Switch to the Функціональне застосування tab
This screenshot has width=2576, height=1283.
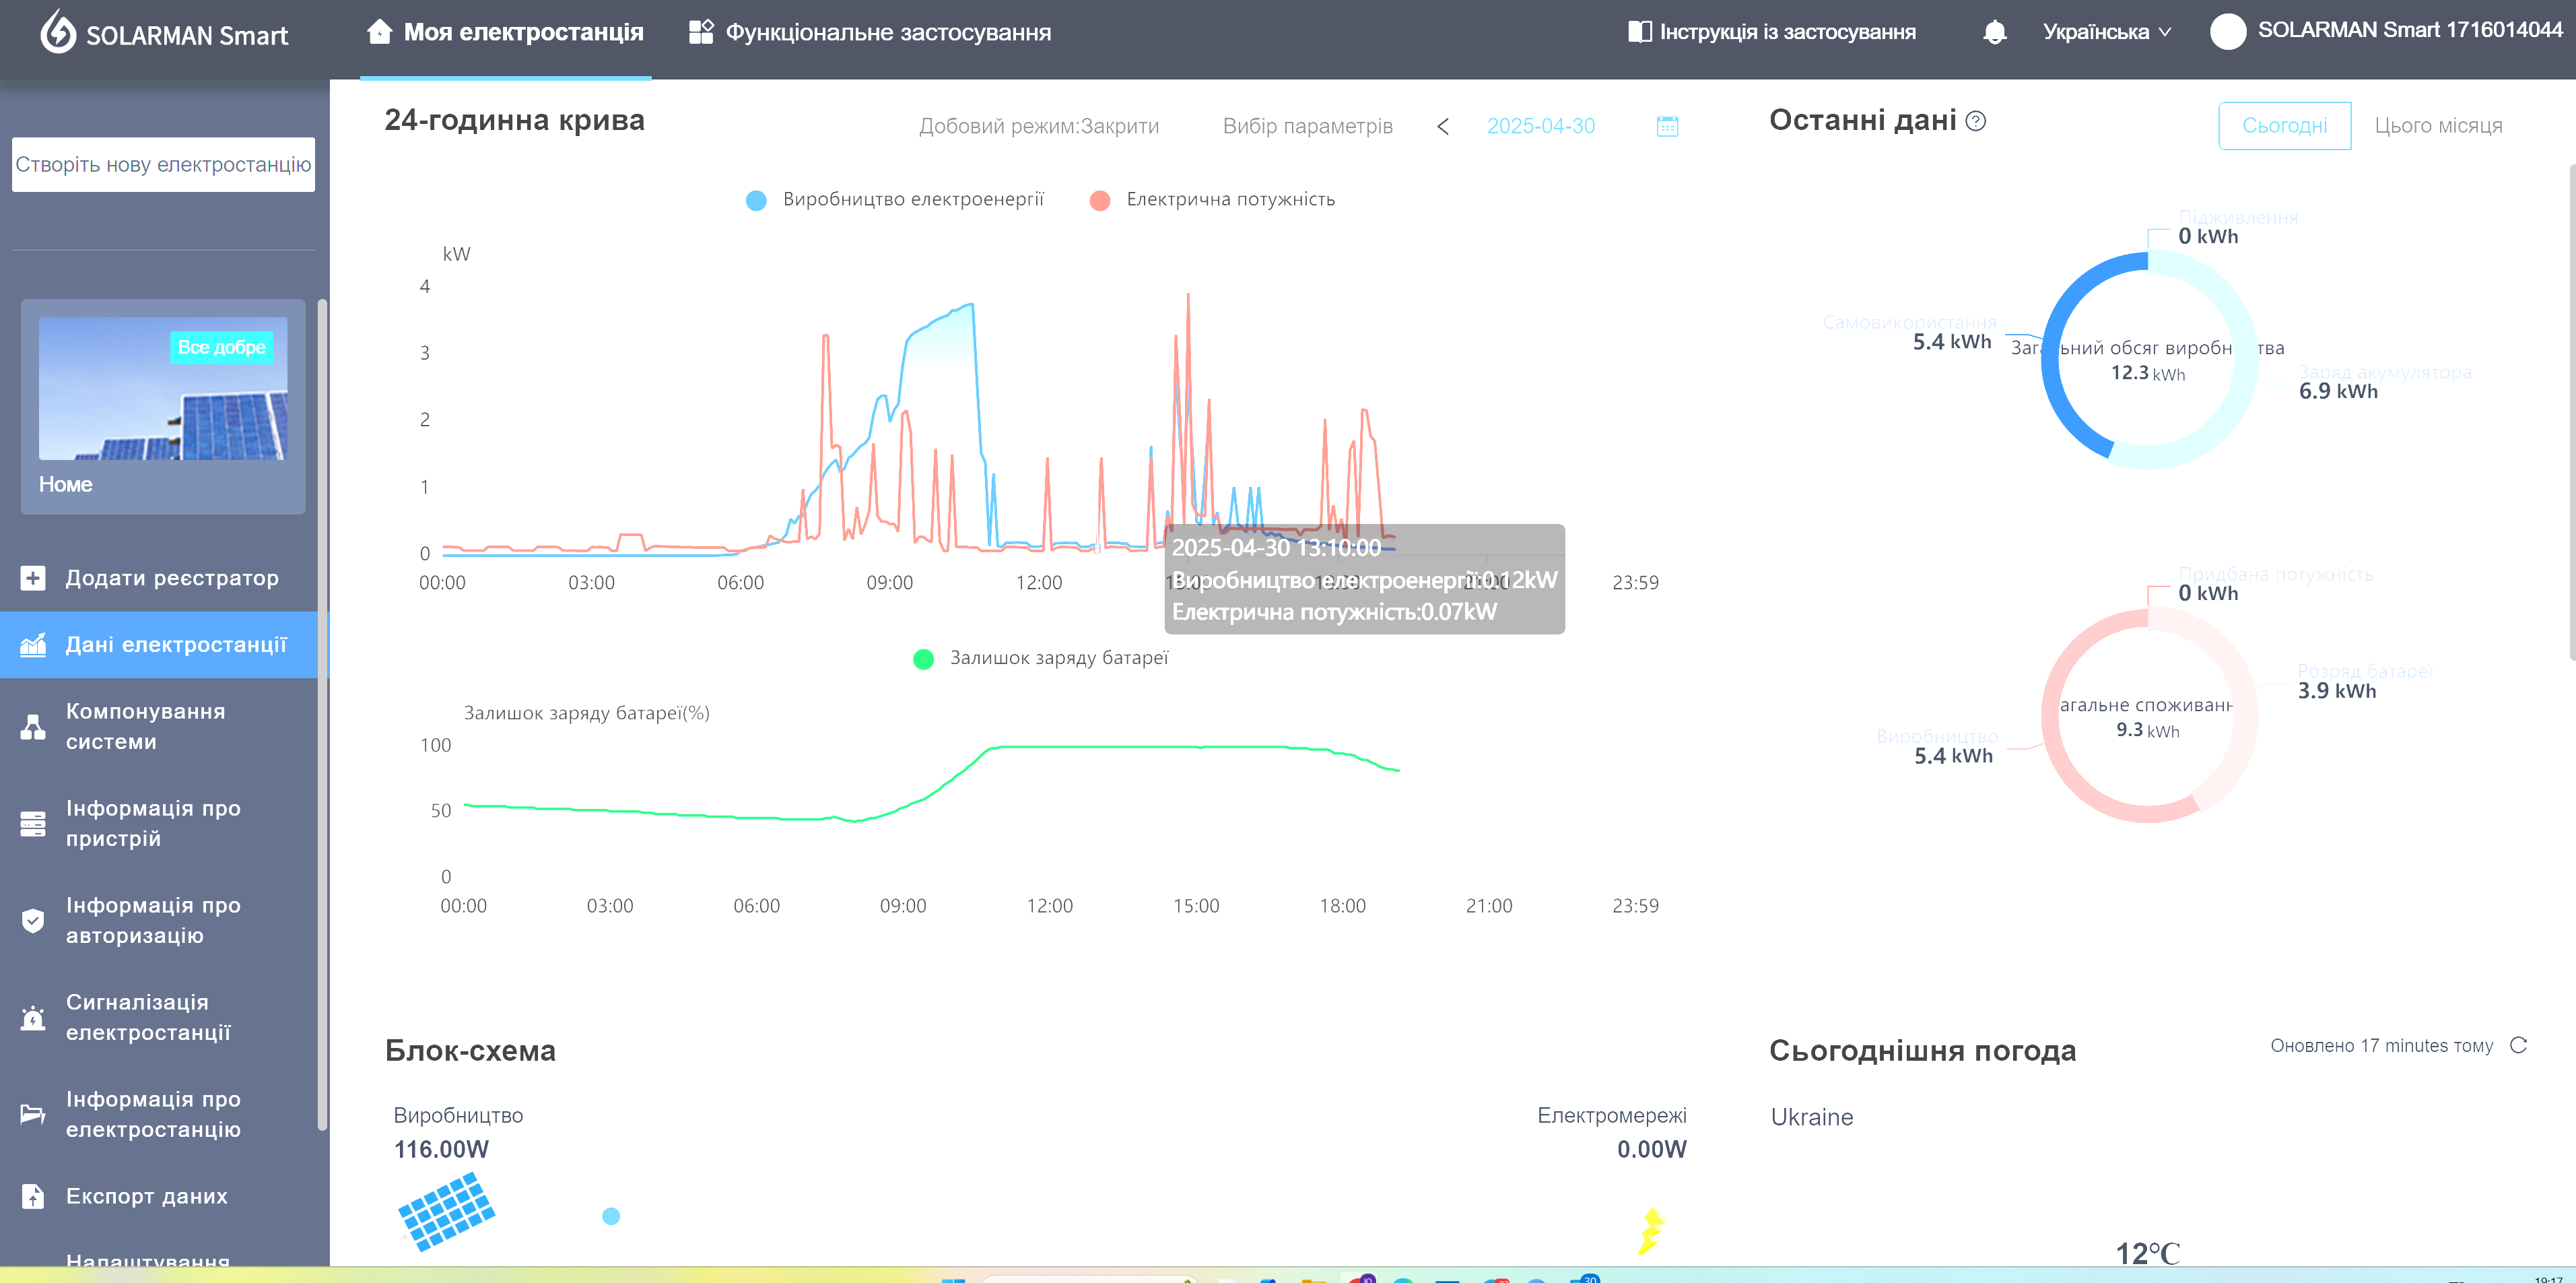(870, 33)
